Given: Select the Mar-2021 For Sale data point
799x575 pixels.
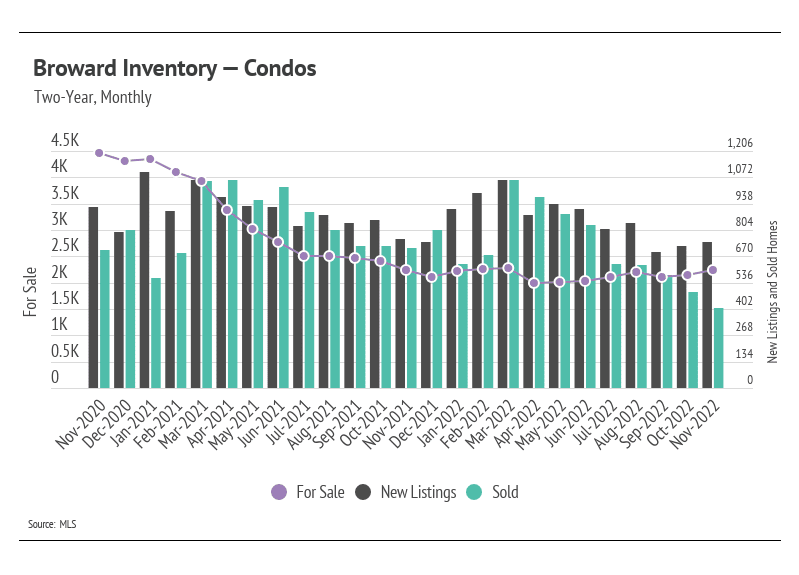Looking at the screenshot, I should coord(201,181).
